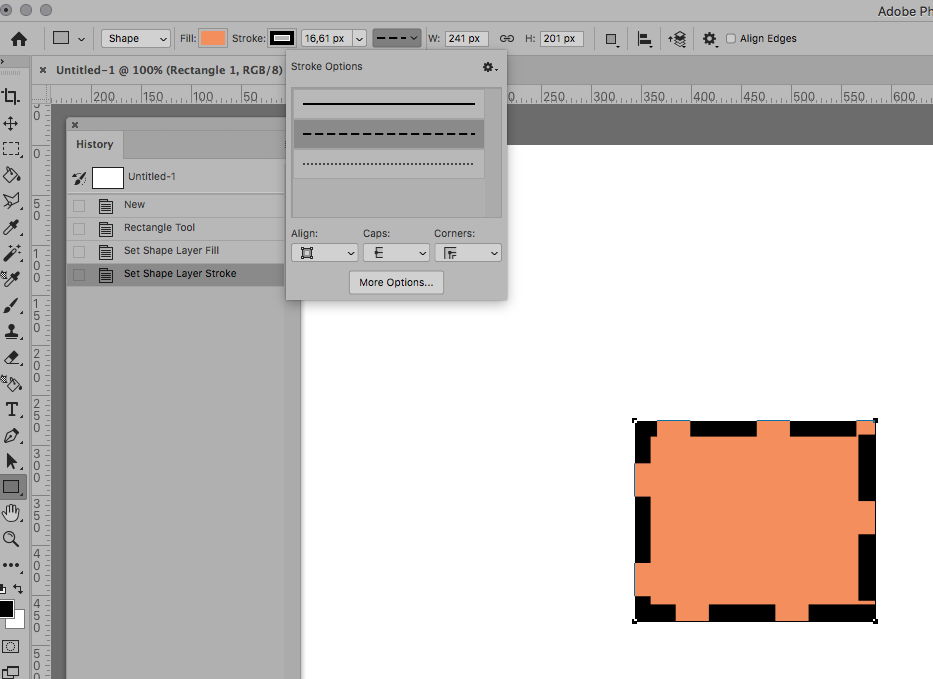
Task: Open the Corners type dropdown
Action: coord(467,253)
